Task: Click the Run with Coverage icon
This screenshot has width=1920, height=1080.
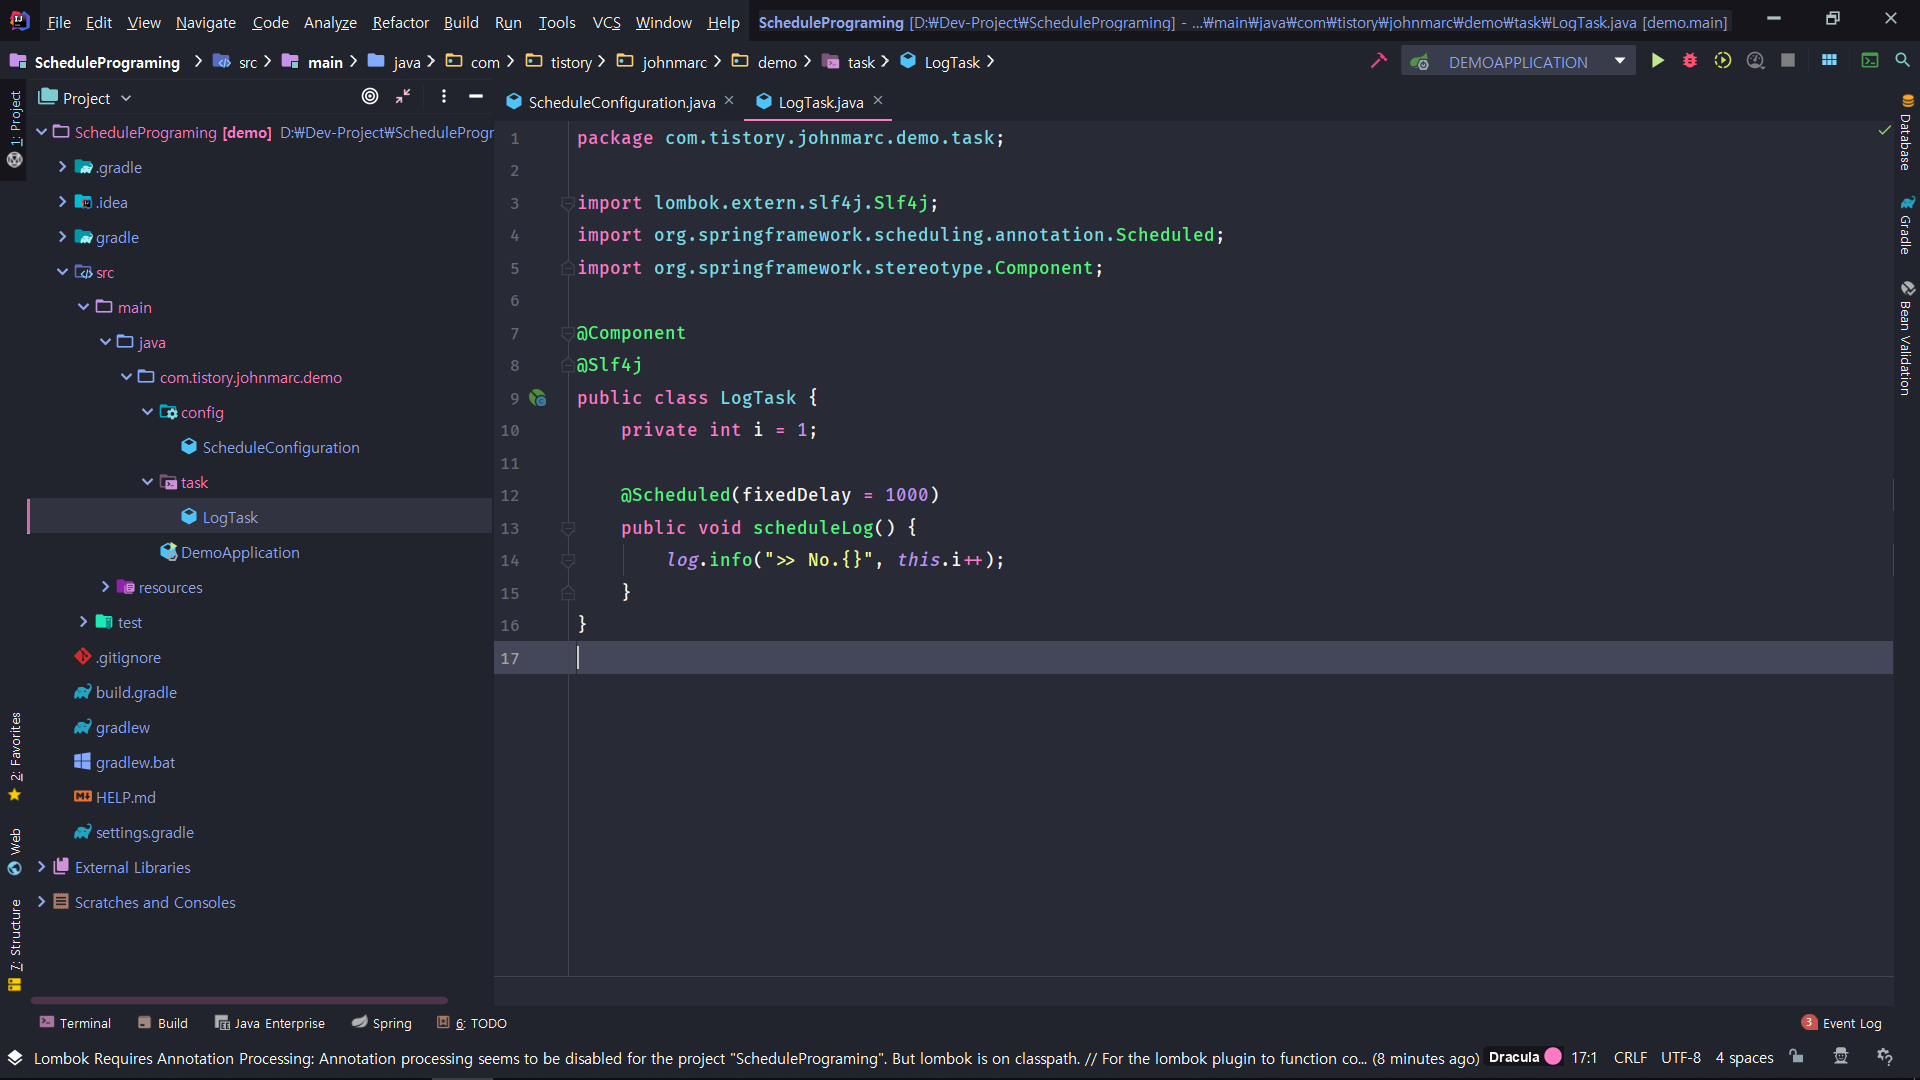Action: coord(1722,61)
